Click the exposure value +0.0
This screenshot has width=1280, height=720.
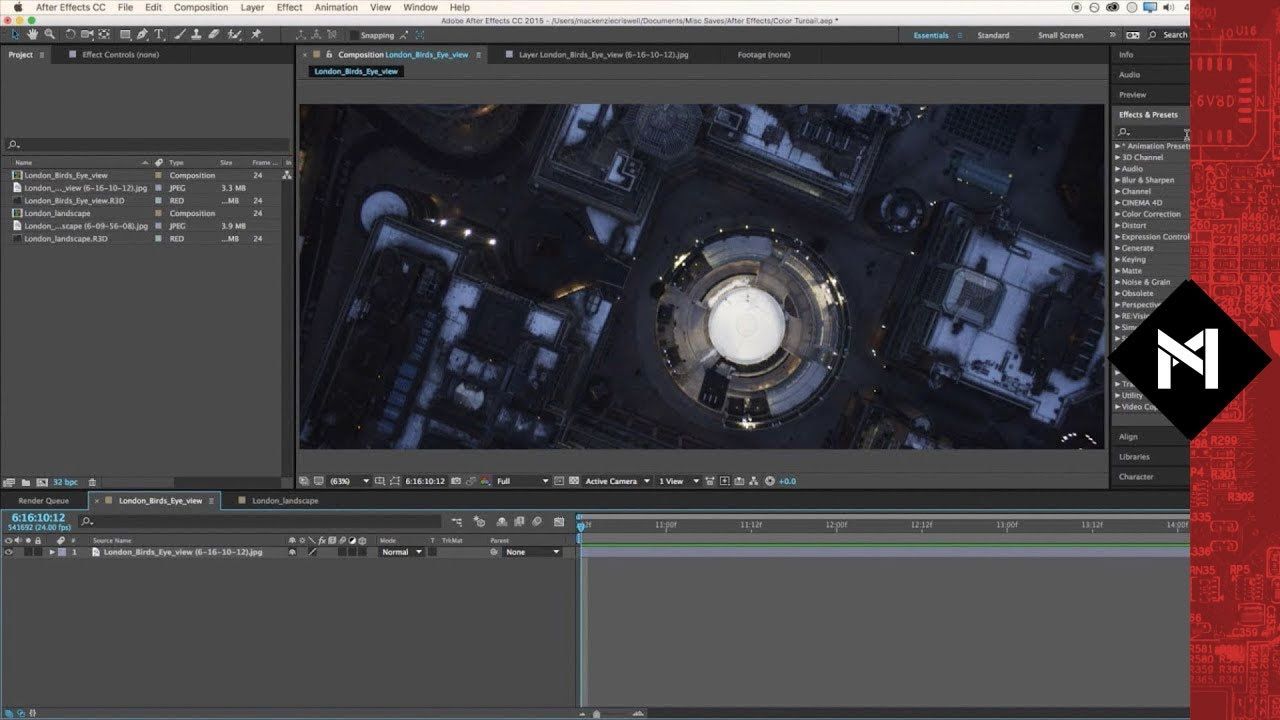pos(787,481)
